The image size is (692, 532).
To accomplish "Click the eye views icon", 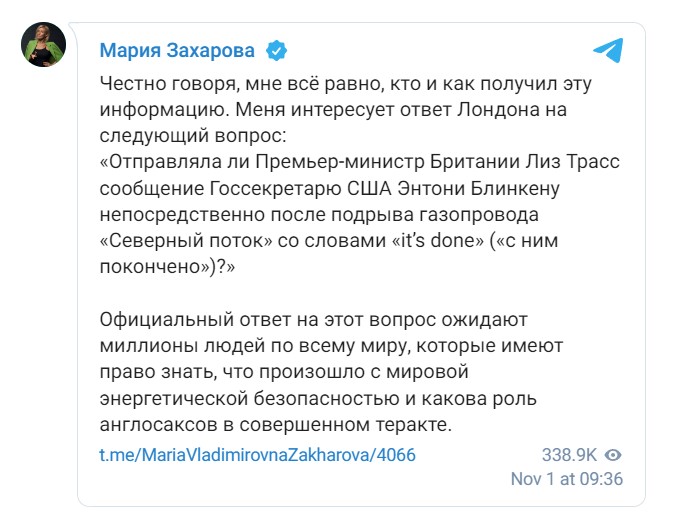I will click(x=614, y=455).
